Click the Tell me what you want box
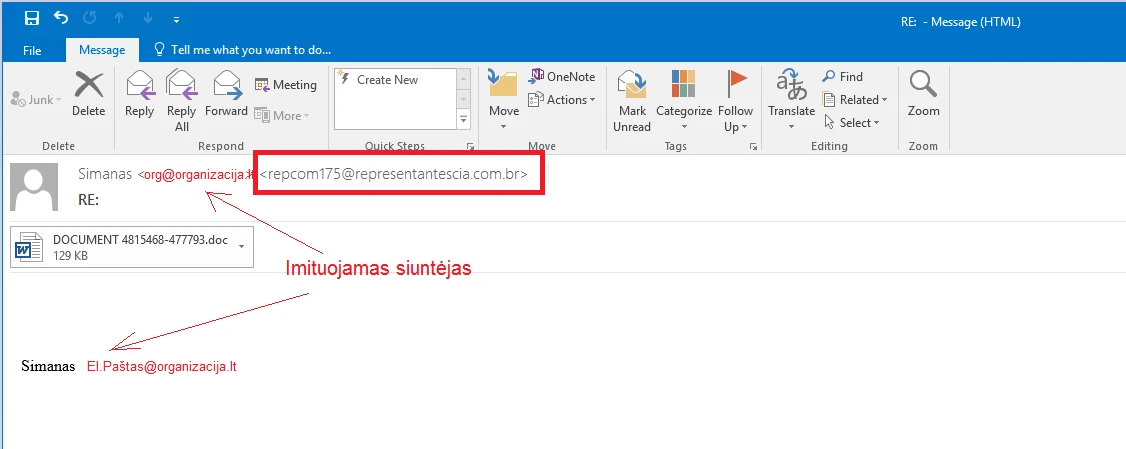The height and width of the screenshot is (449, 1126). tap(243, 50)
